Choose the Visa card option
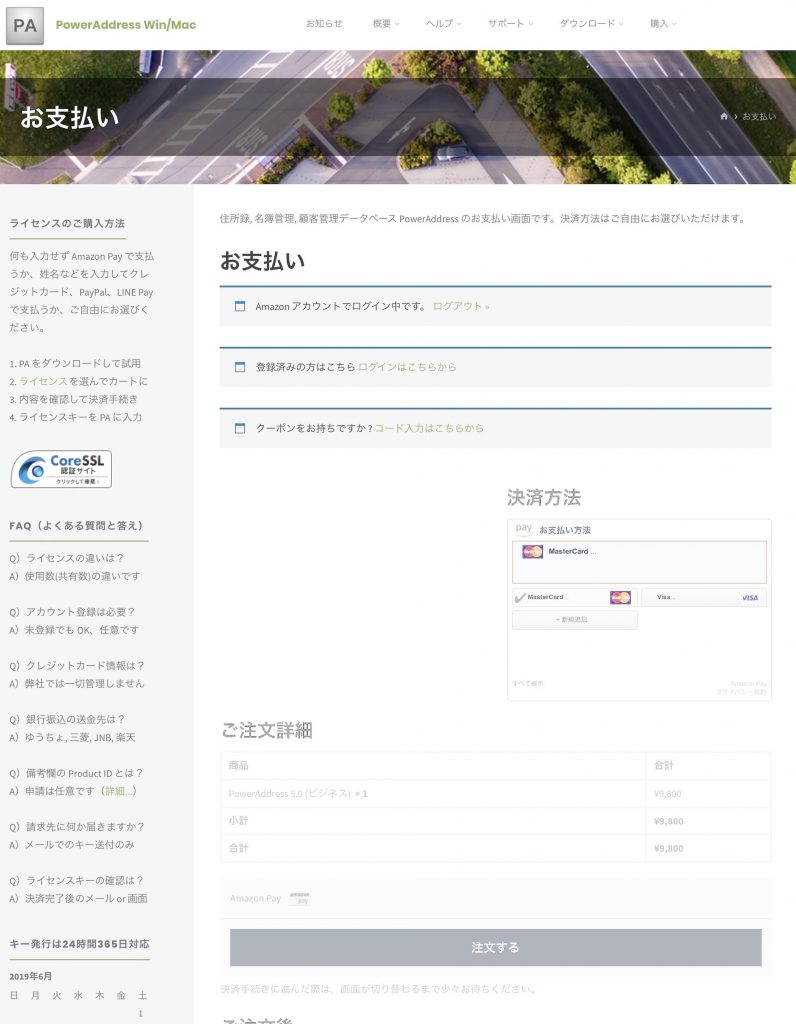This screenshot has width=796, height=1024. coord(704,598)
